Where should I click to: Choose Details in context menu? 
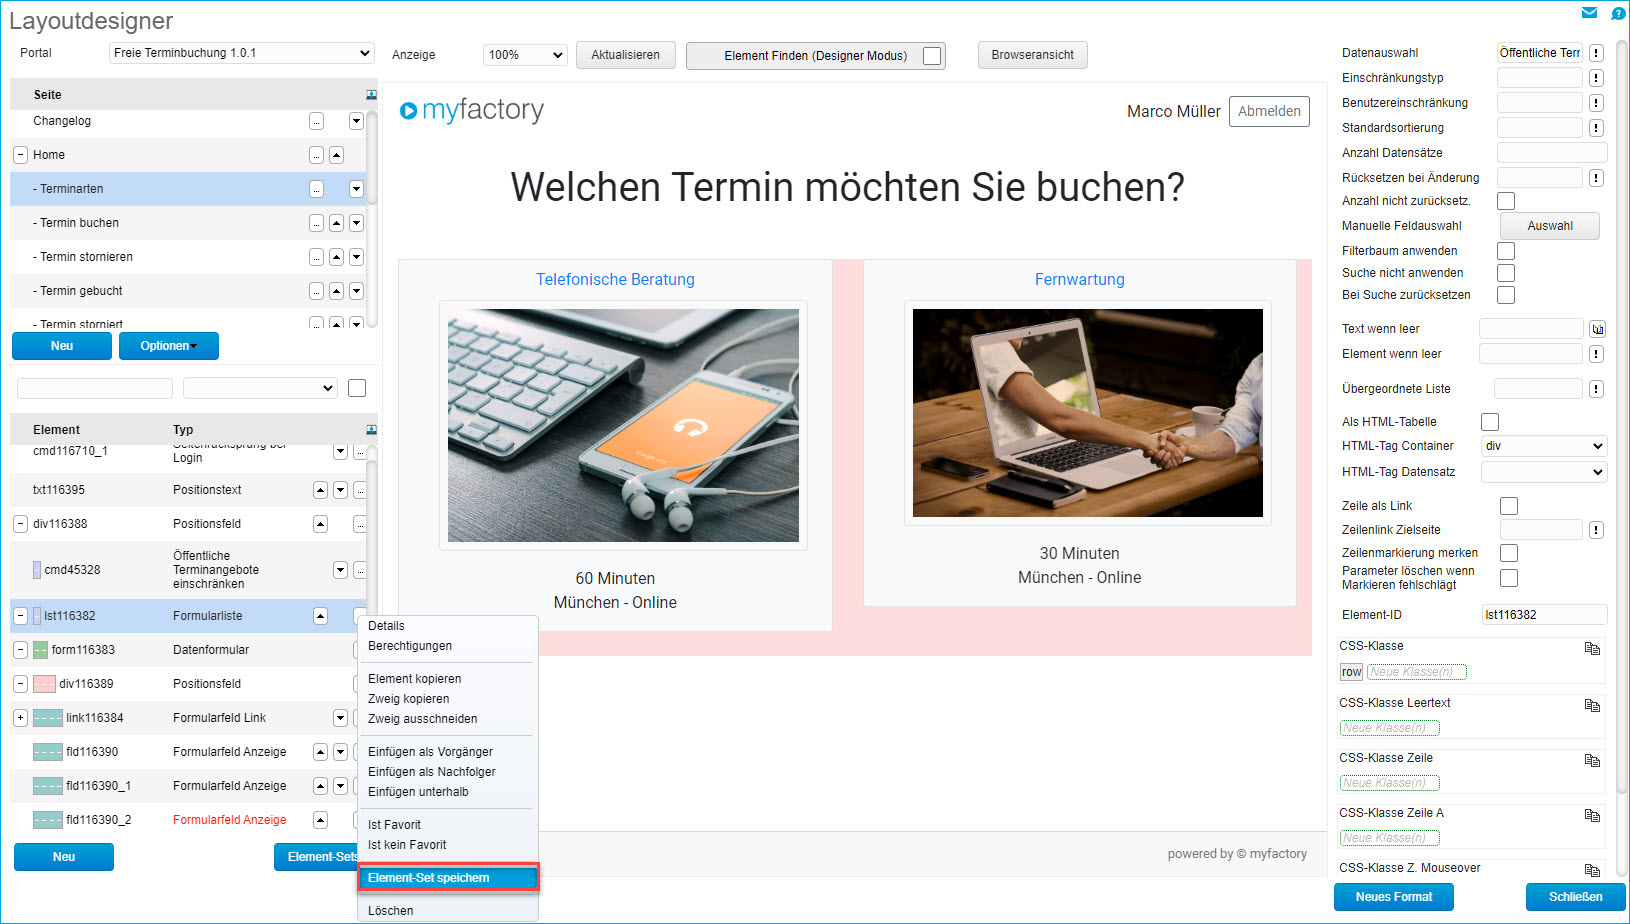(386, 626)
